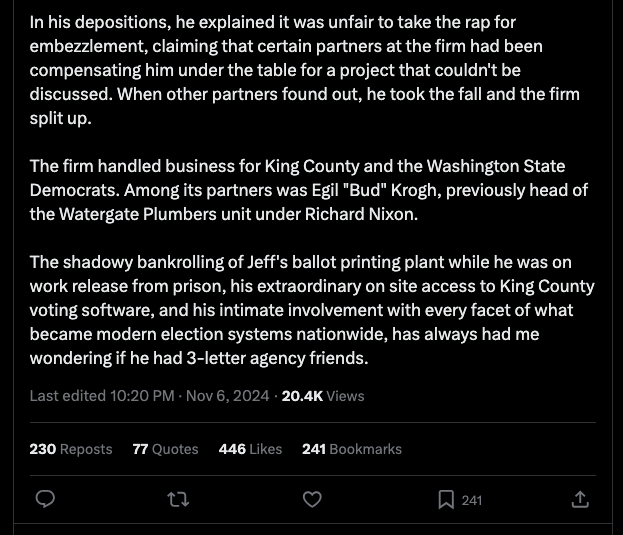Show the 446 Likes list
This screenshot has width=623, height=535.
coord(250,449)
